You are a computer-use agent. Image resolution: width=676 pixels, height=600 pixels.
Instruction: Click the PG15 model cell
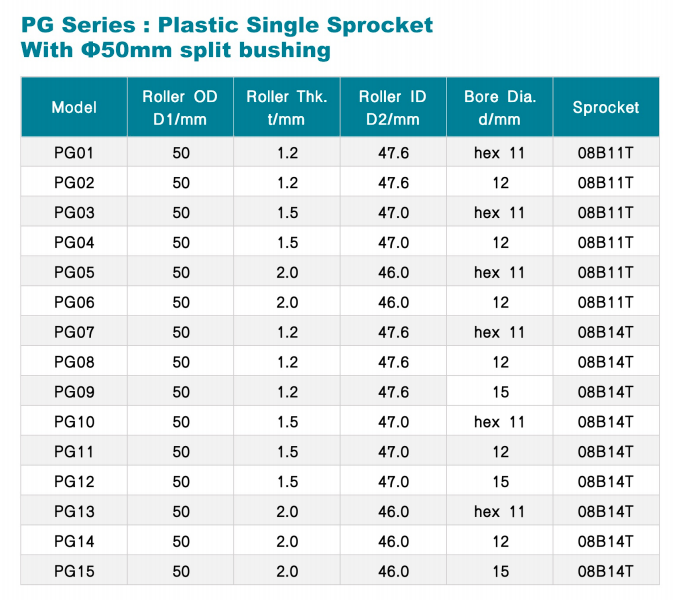tap(74, 571)
